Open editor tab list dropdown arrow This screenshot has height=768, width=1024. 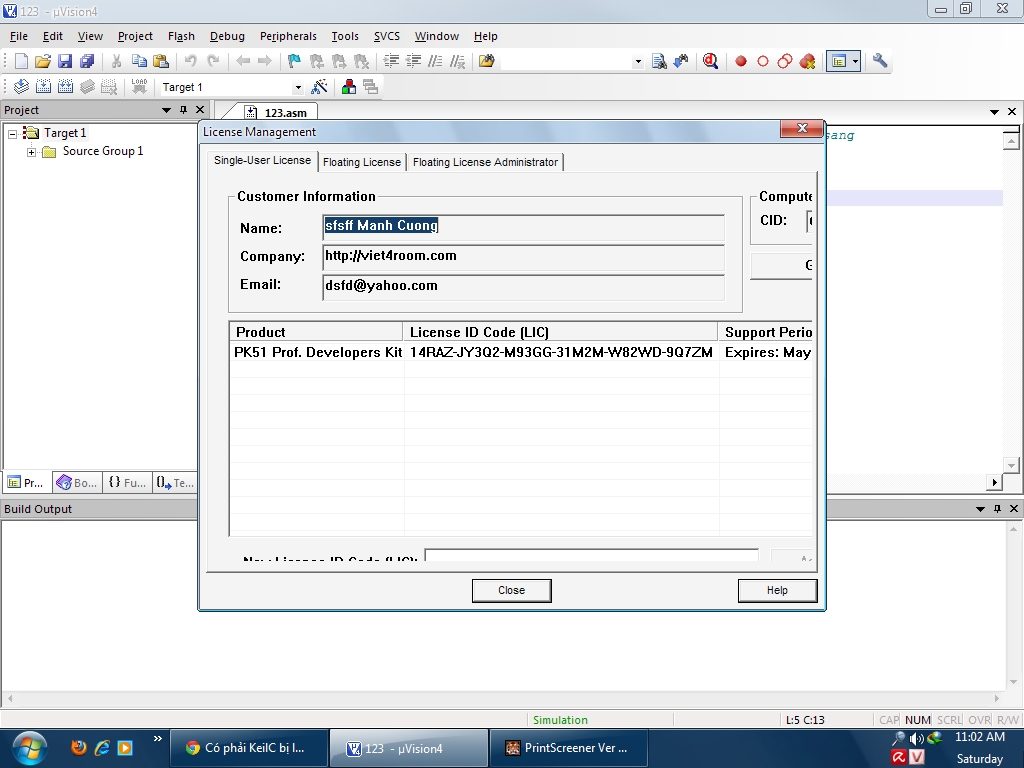[x=994, y=112]
